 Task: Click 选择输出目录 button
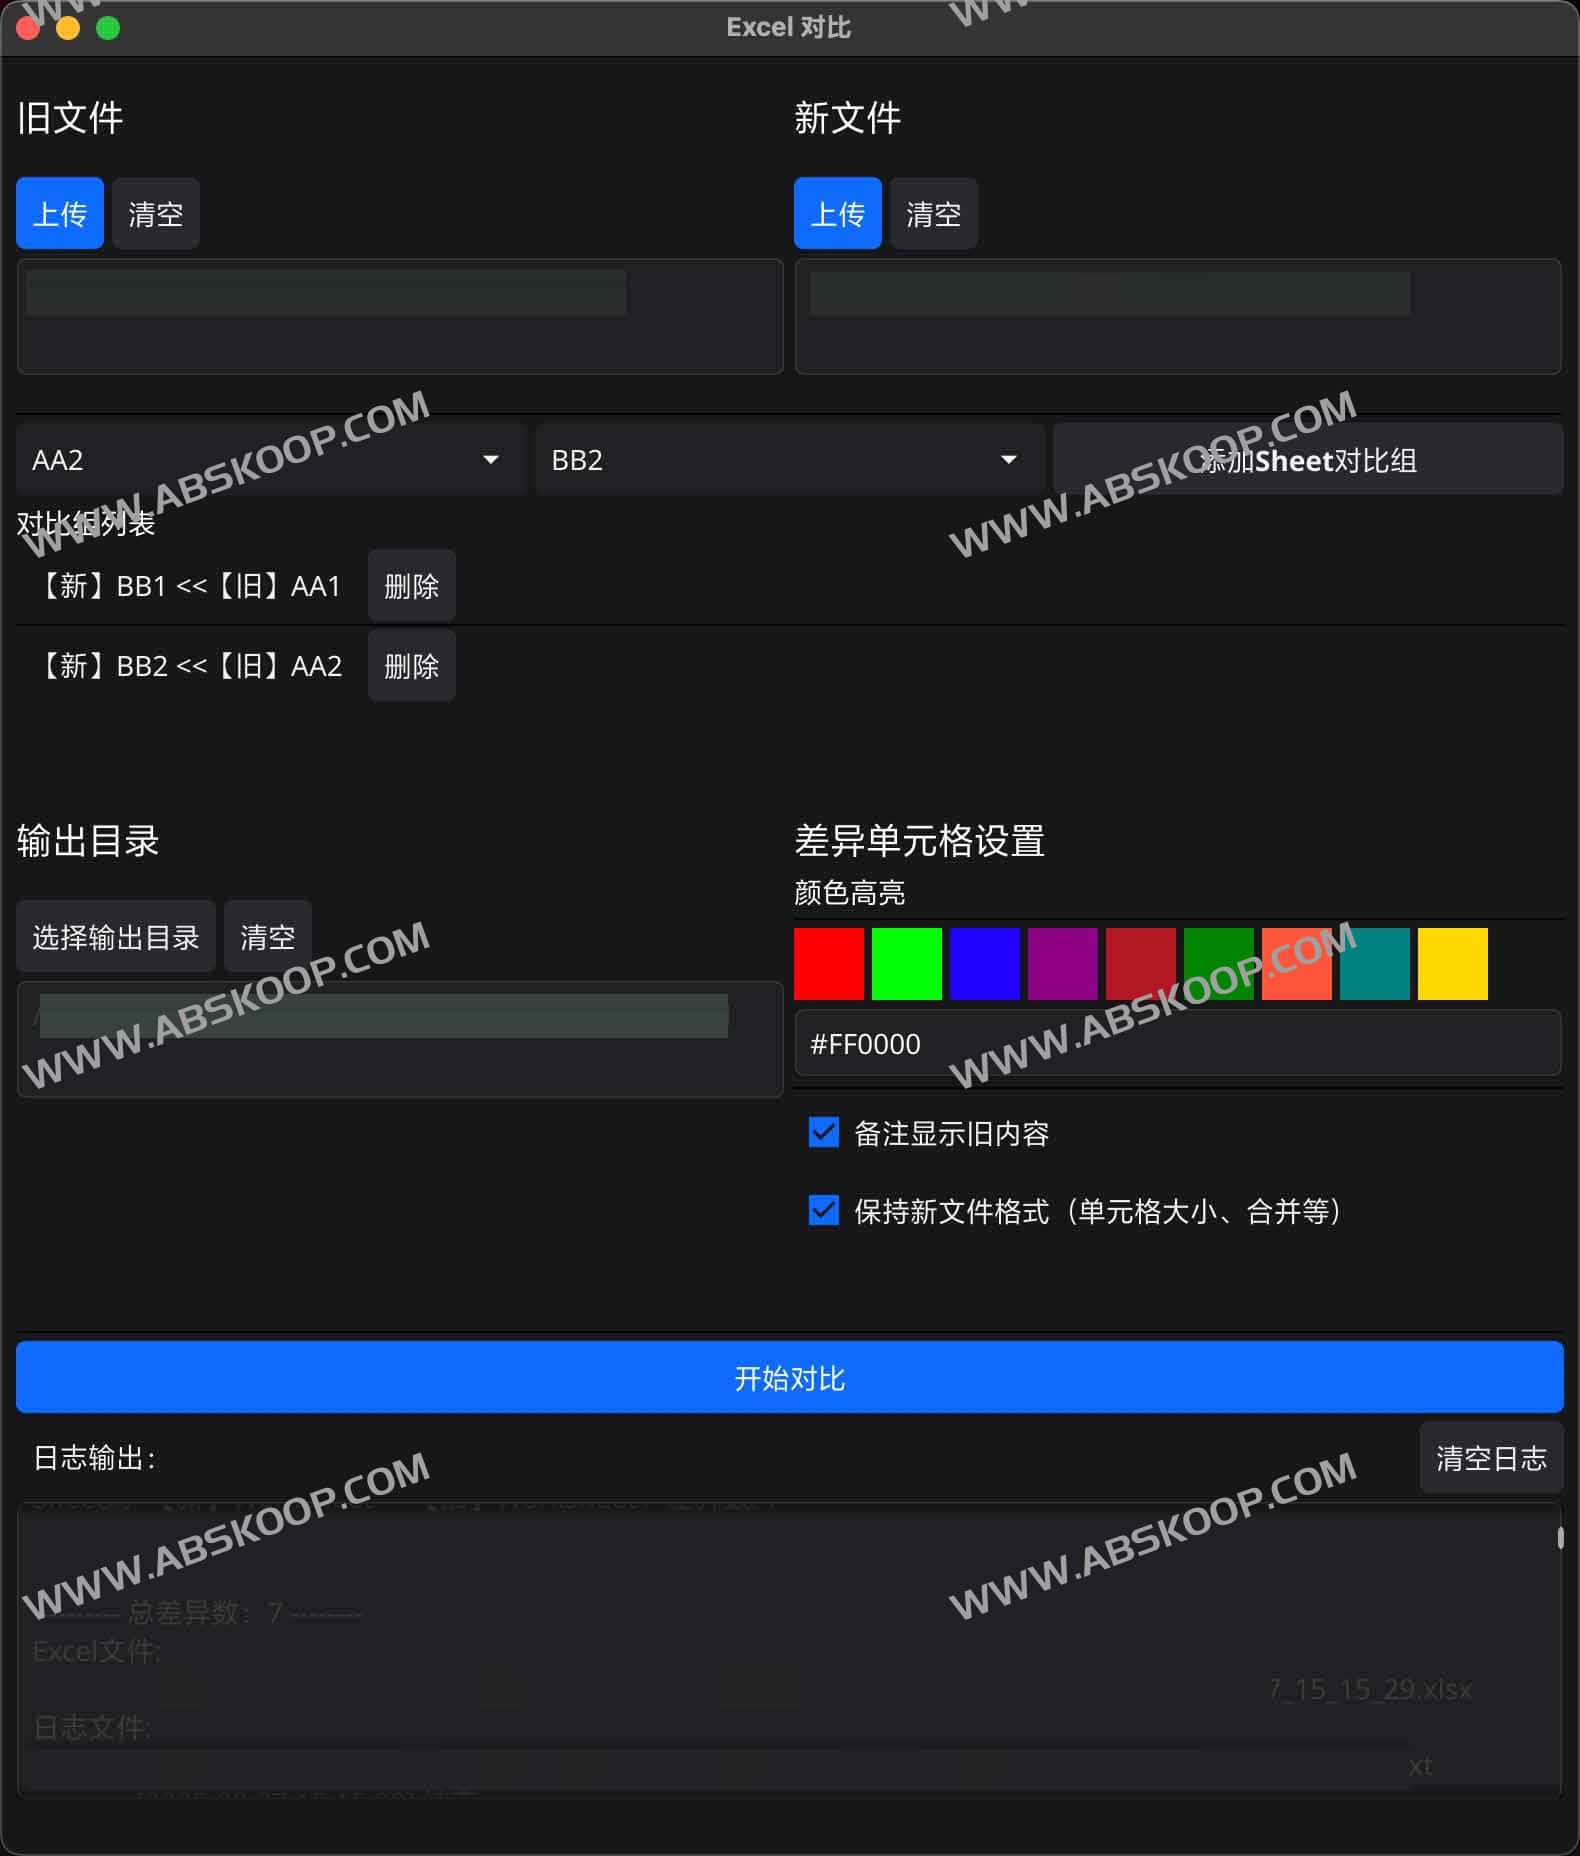116,937
